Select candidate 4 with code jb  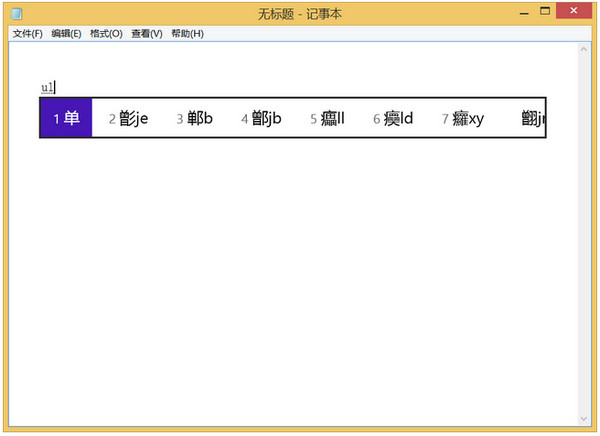tap(262, 118)
